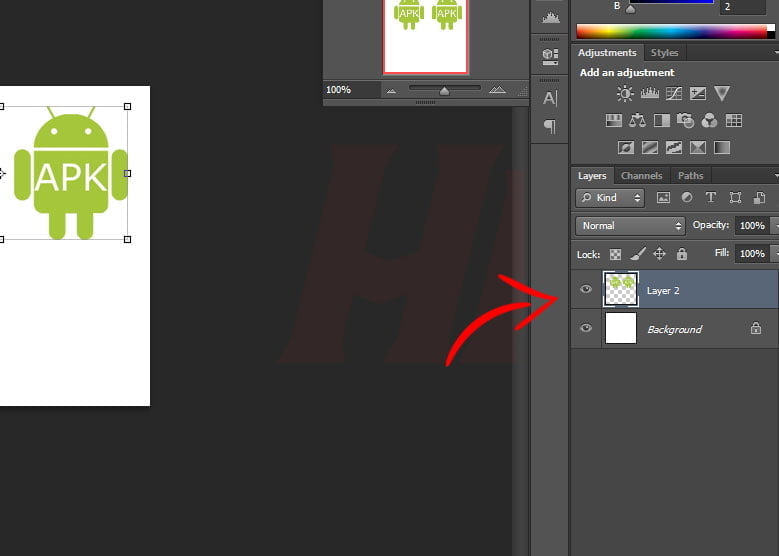The width and height of the screenshot is (779, 556).
Task: Add a Color Lookup adjustment
Action: 734,120
